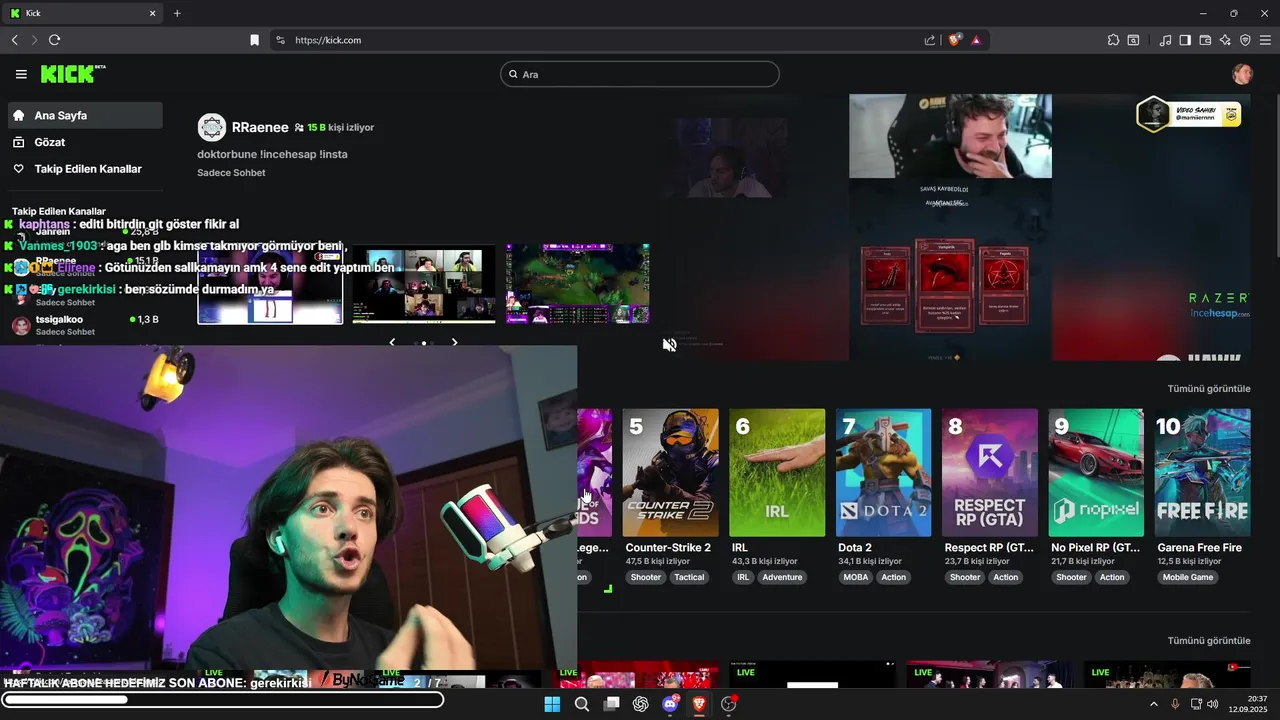
Task: Click Adventure tag under IRL
Action: pyautogui.click(x=782, y=577)
